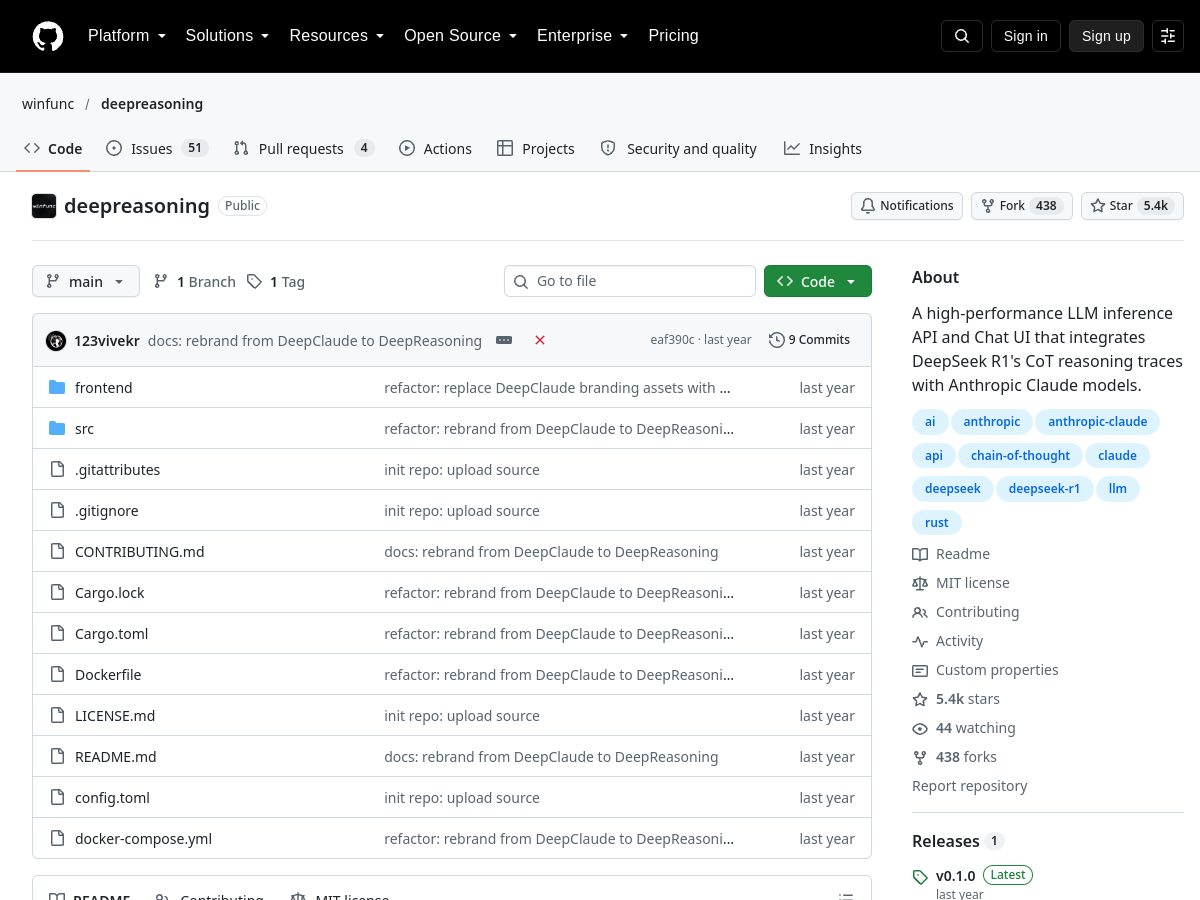Click the red failed status X icon

point(540,340)
